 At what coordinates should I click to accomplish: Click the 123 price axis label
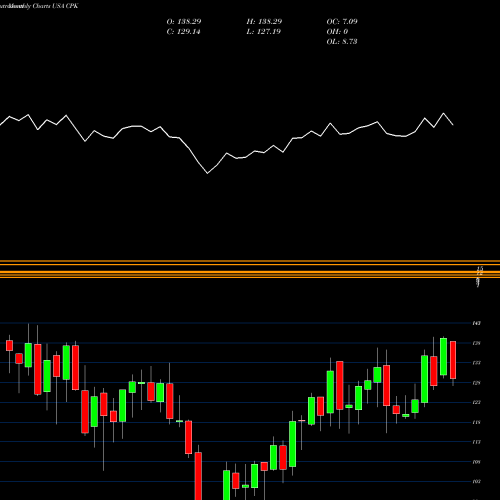[476, 402]
